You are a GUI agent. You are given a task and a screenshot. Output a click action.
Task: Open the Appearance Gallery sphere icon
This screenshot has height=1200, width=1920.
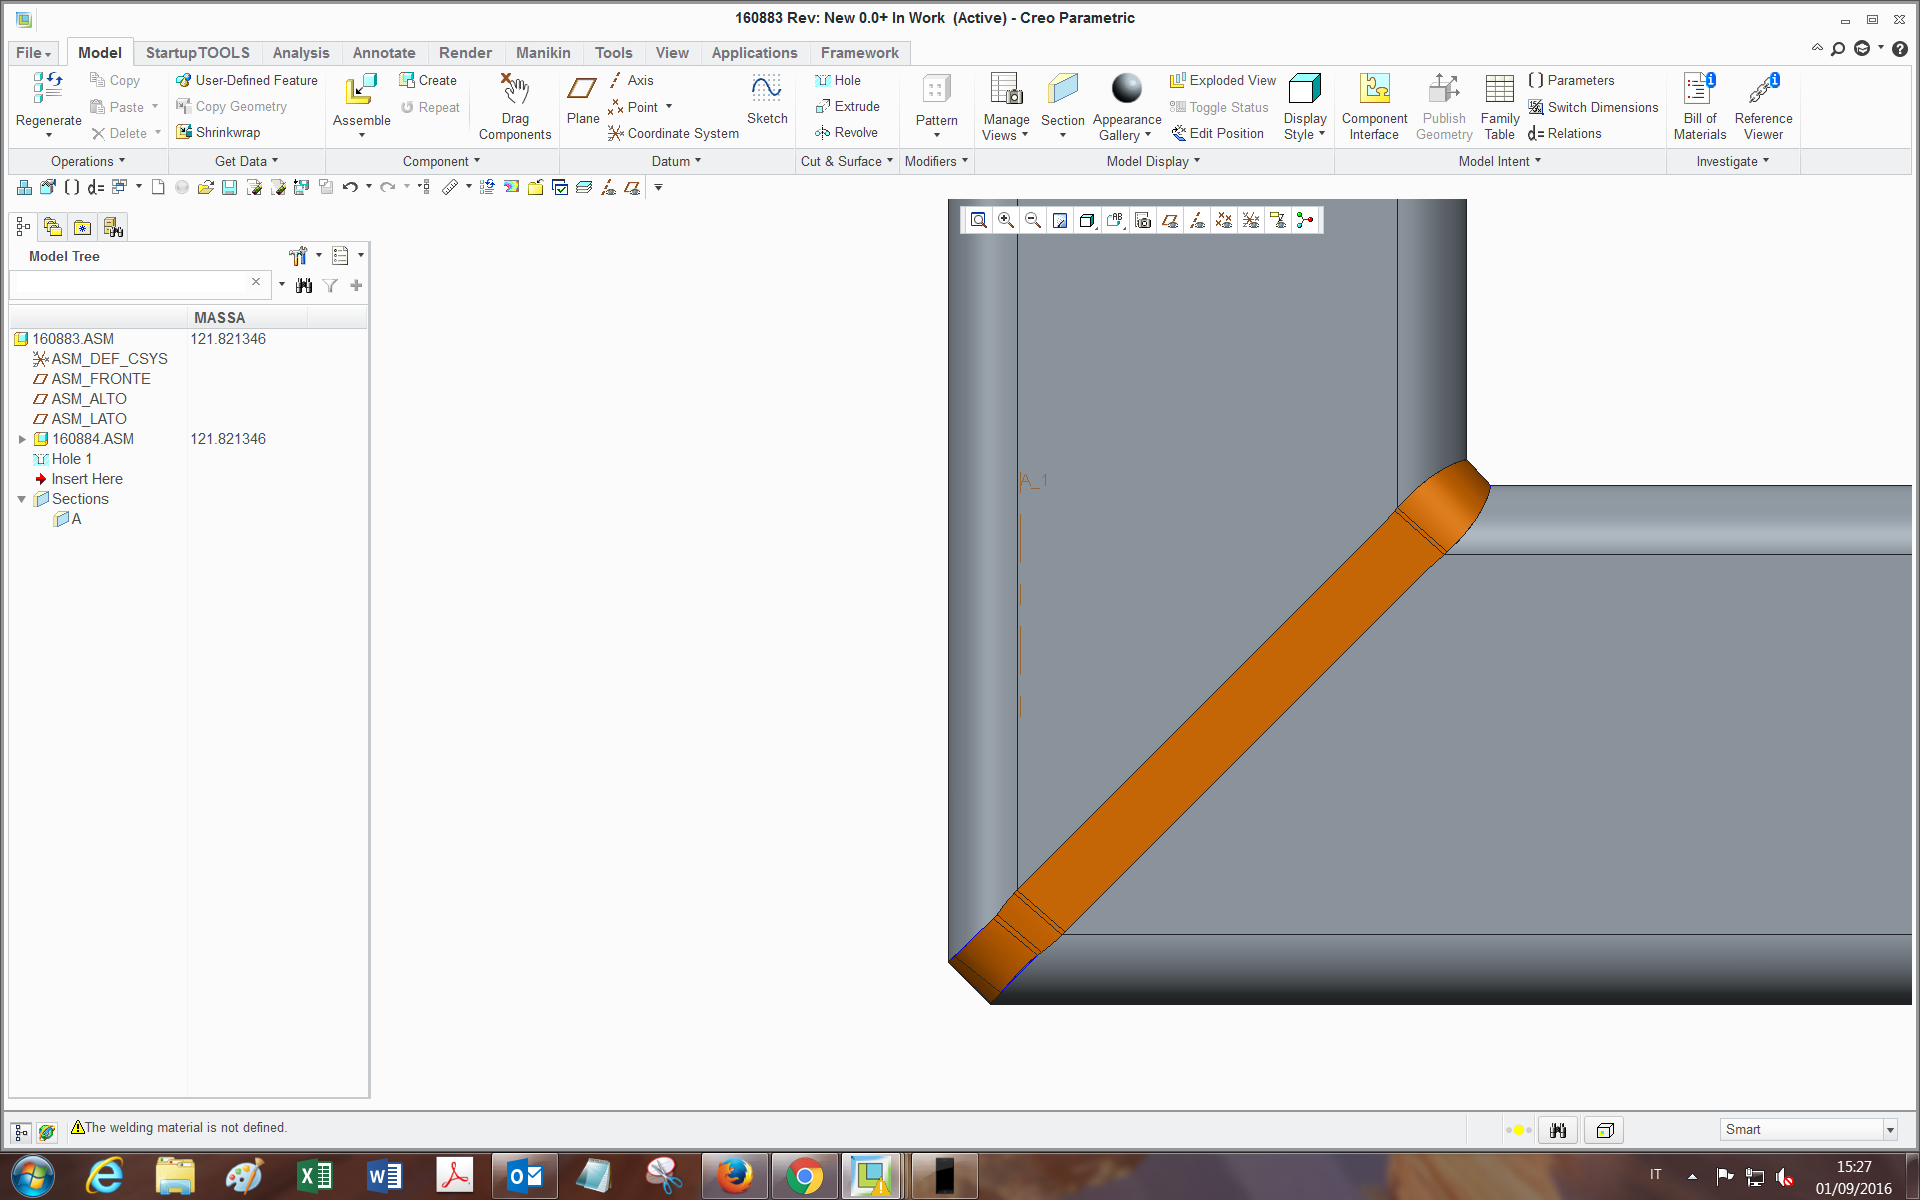1126,89
